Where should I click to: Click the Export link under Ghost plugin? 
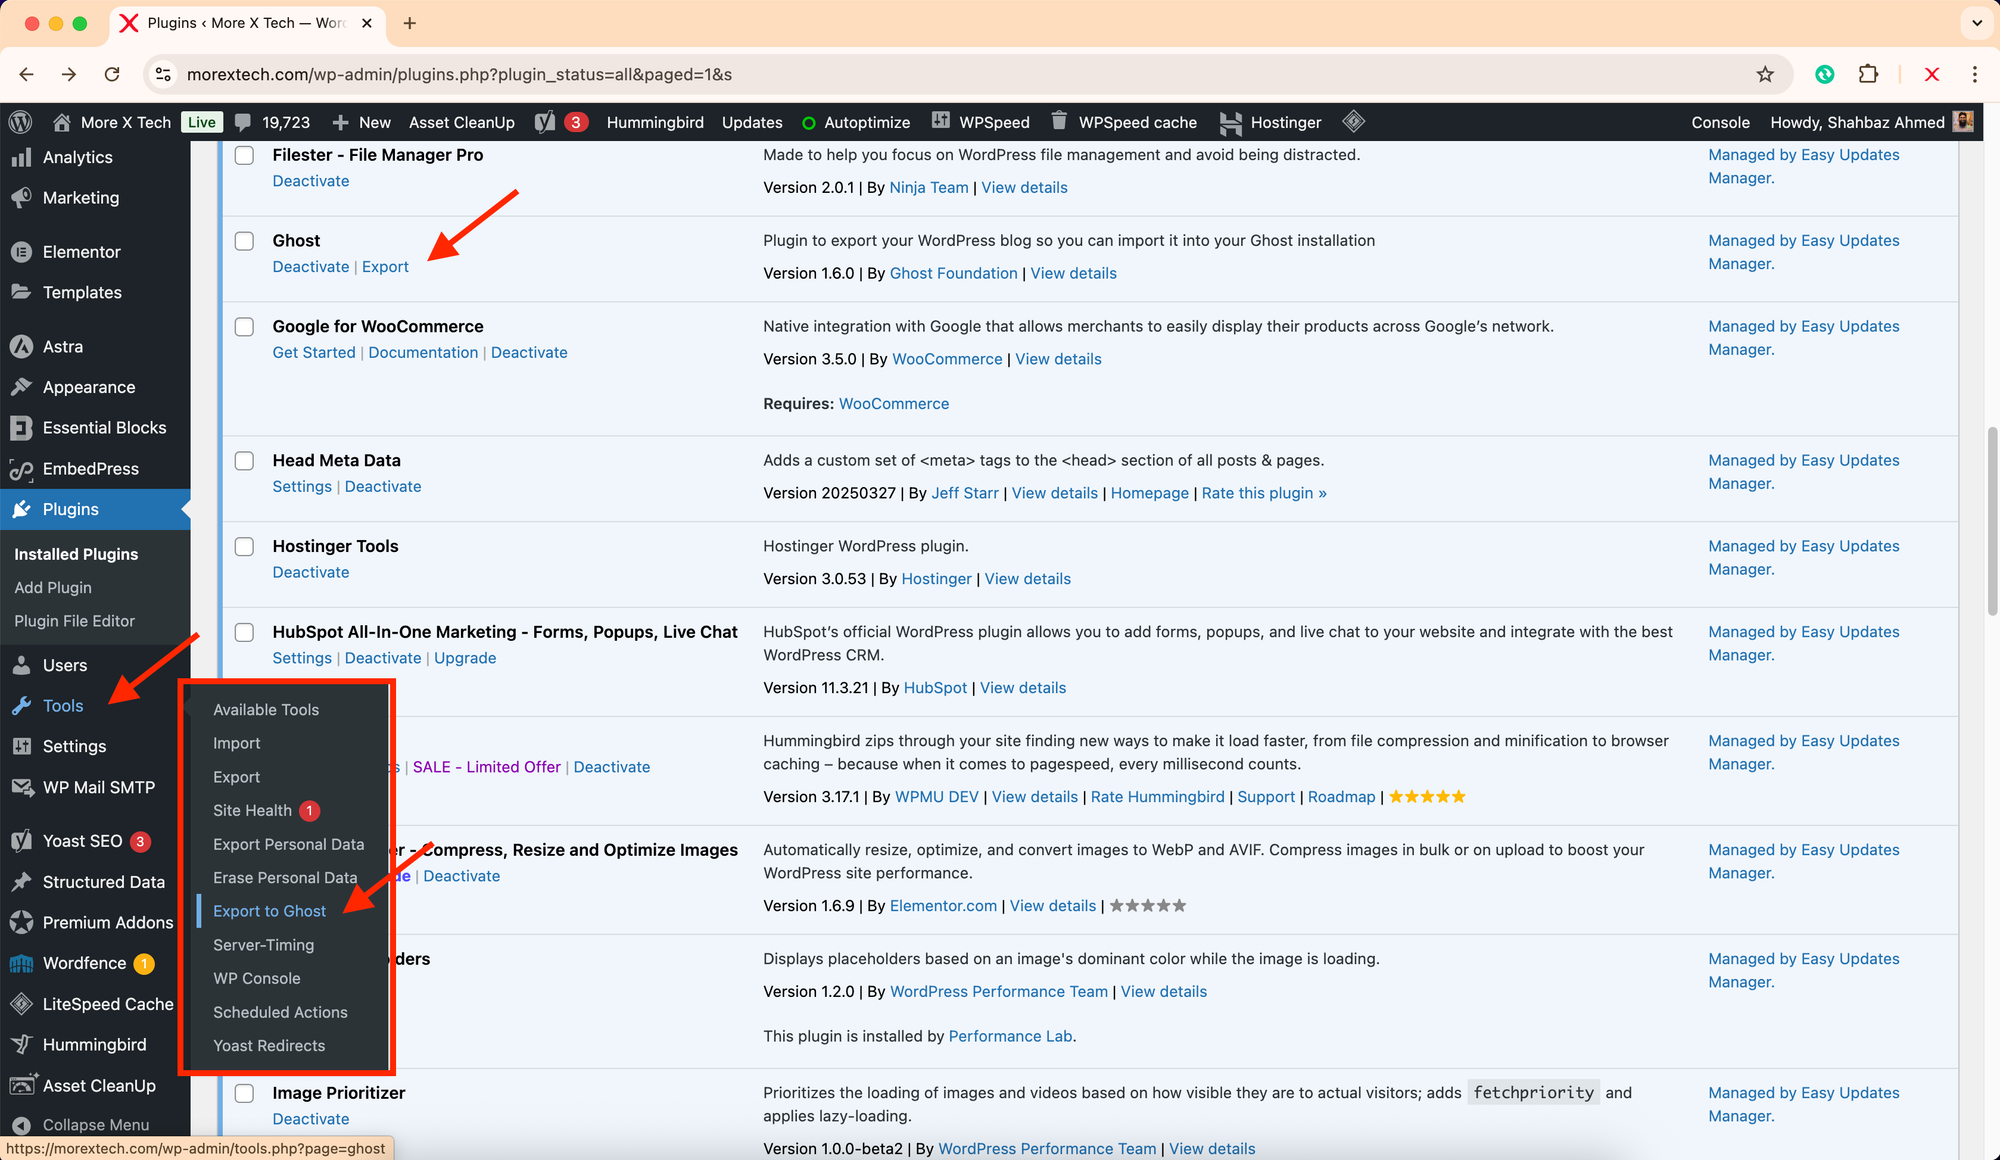pyautogui.click(x=385, y=267)
